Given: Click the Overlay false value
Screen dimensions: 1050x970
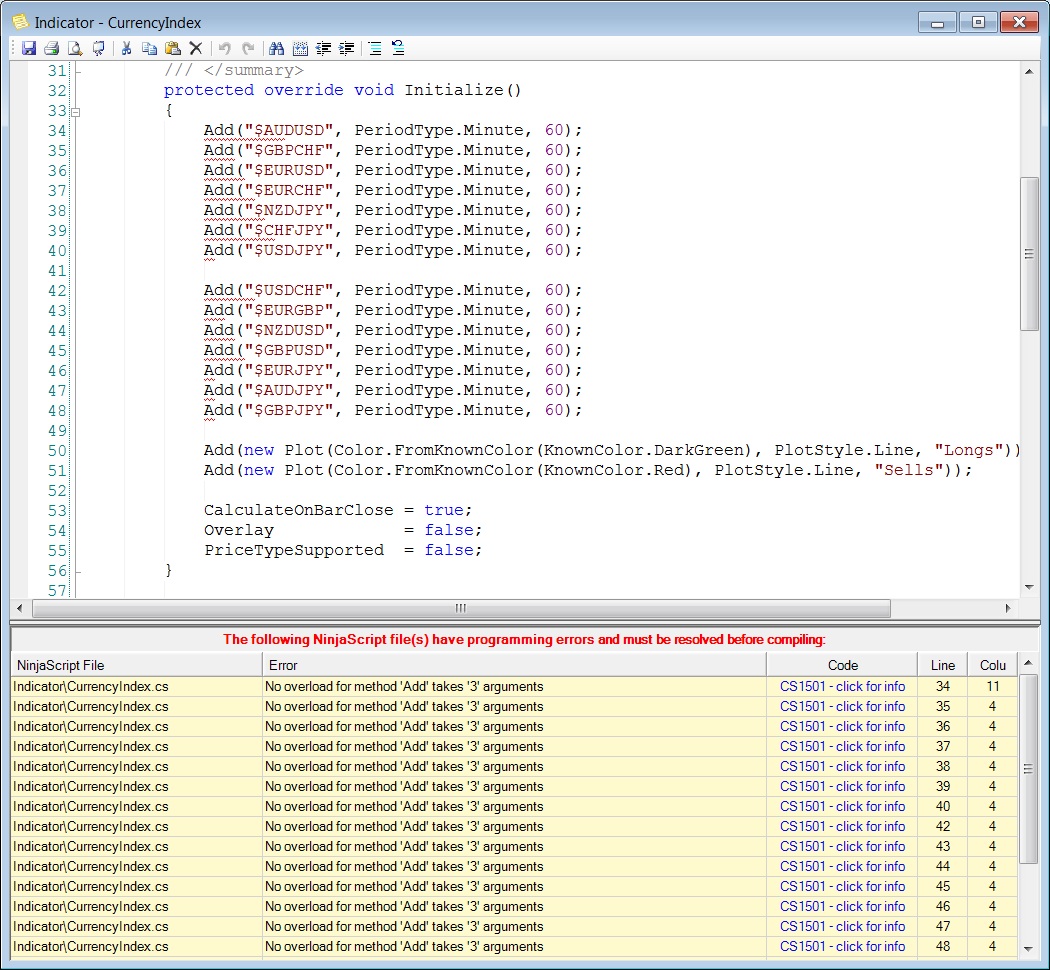Looking at the screenshot, I should click(x=449, y=530).
